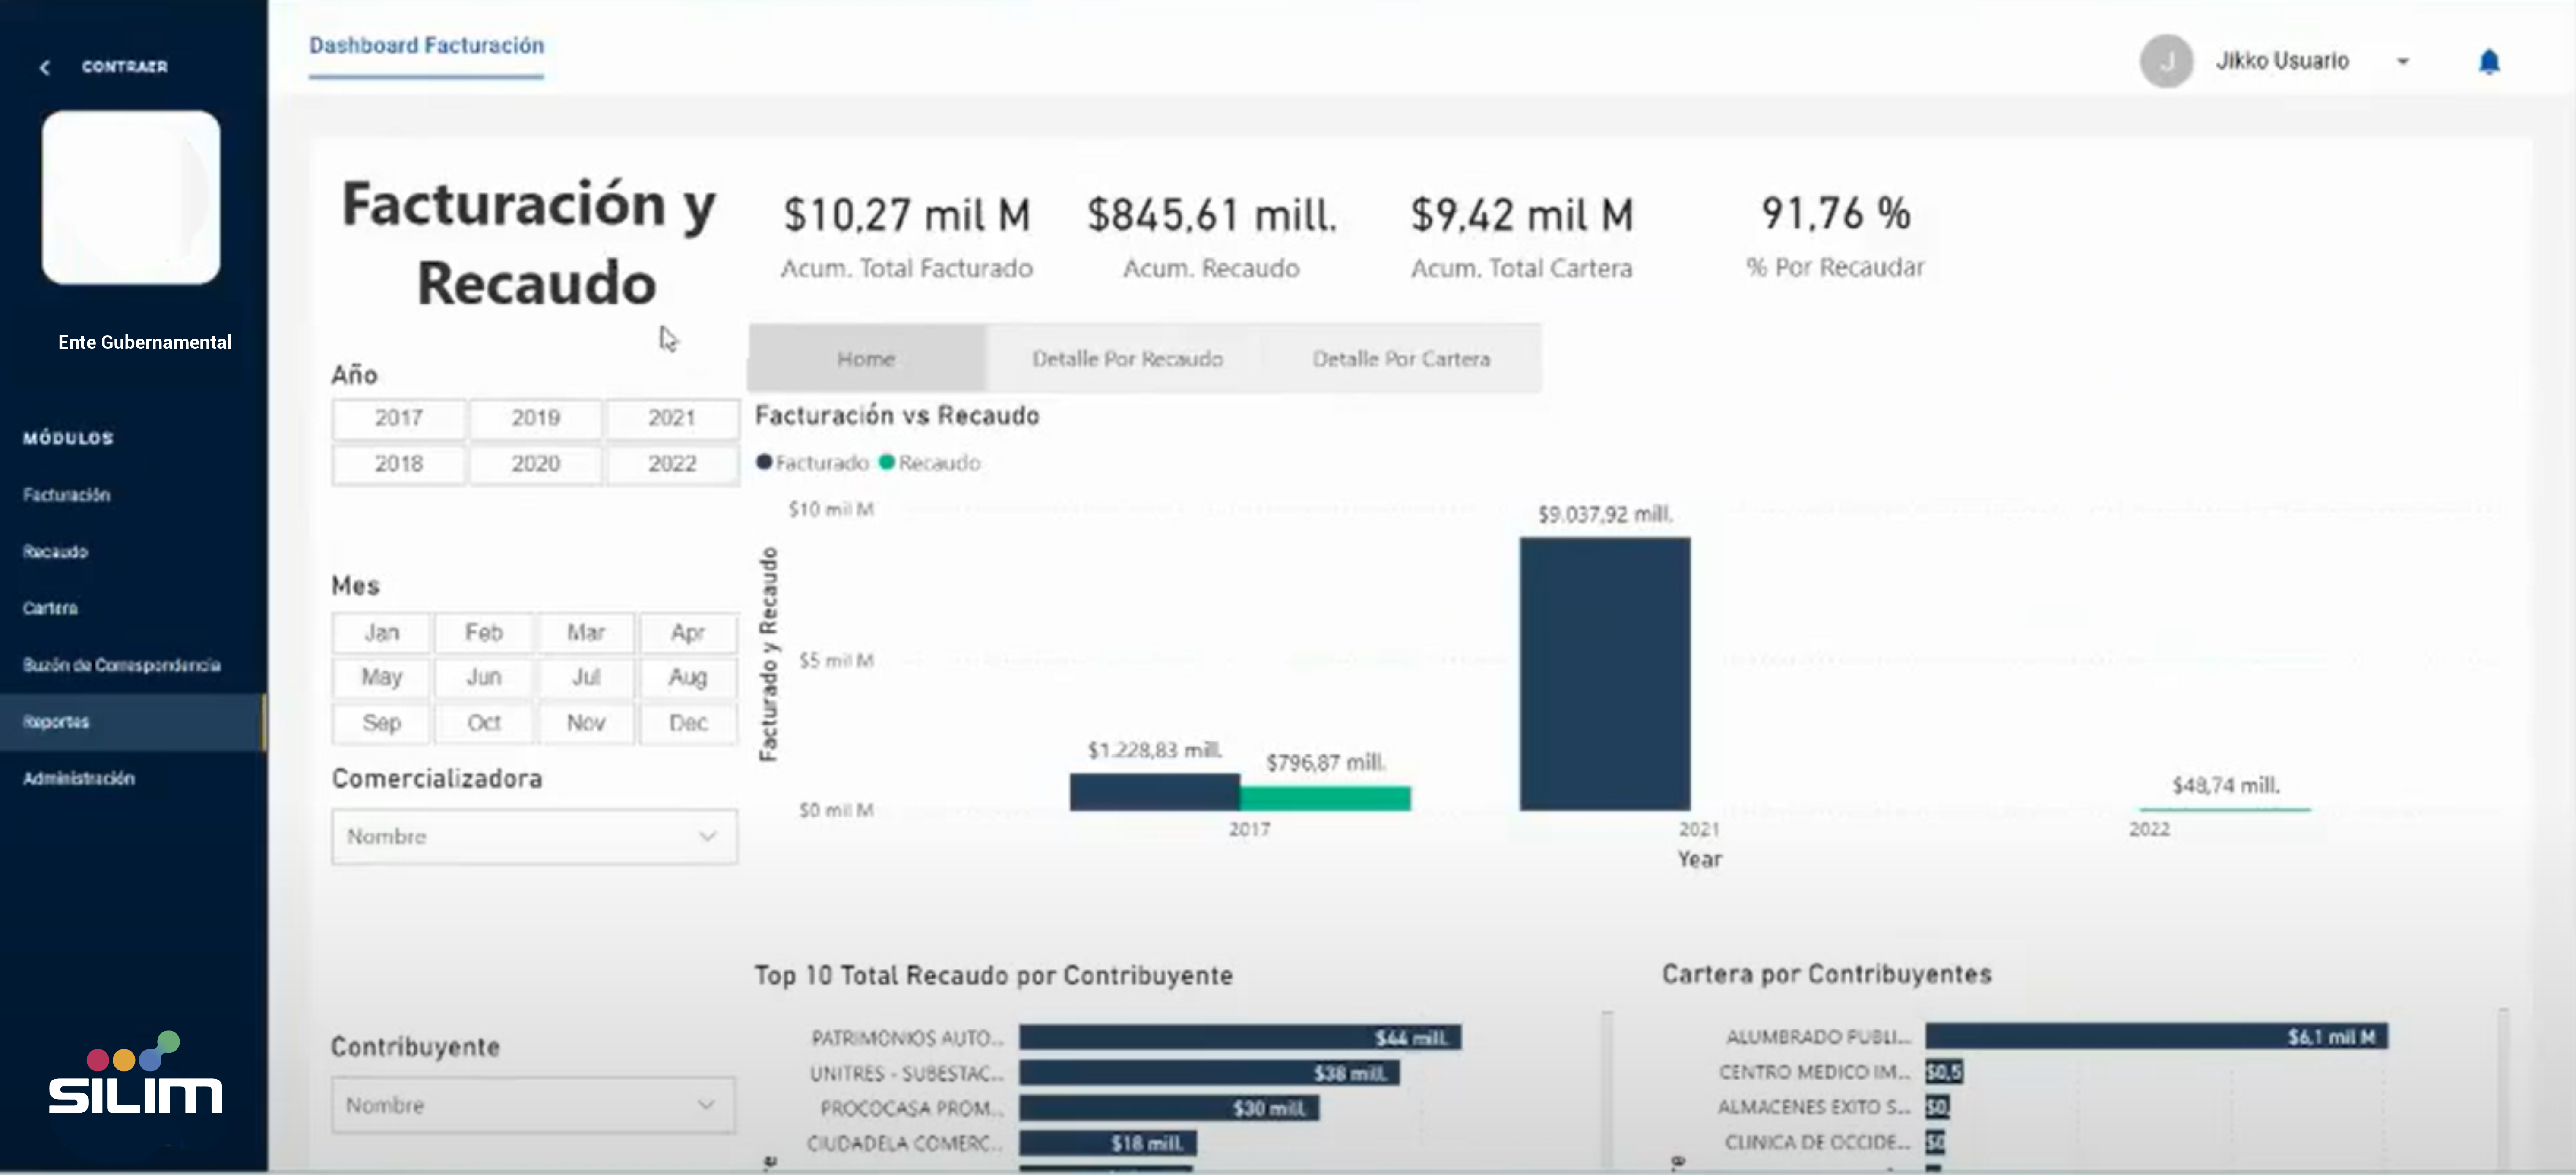The image size is (2576, 1175).
Task: Click the Facturado legend color dot
Action: click(x=765, y=462)
